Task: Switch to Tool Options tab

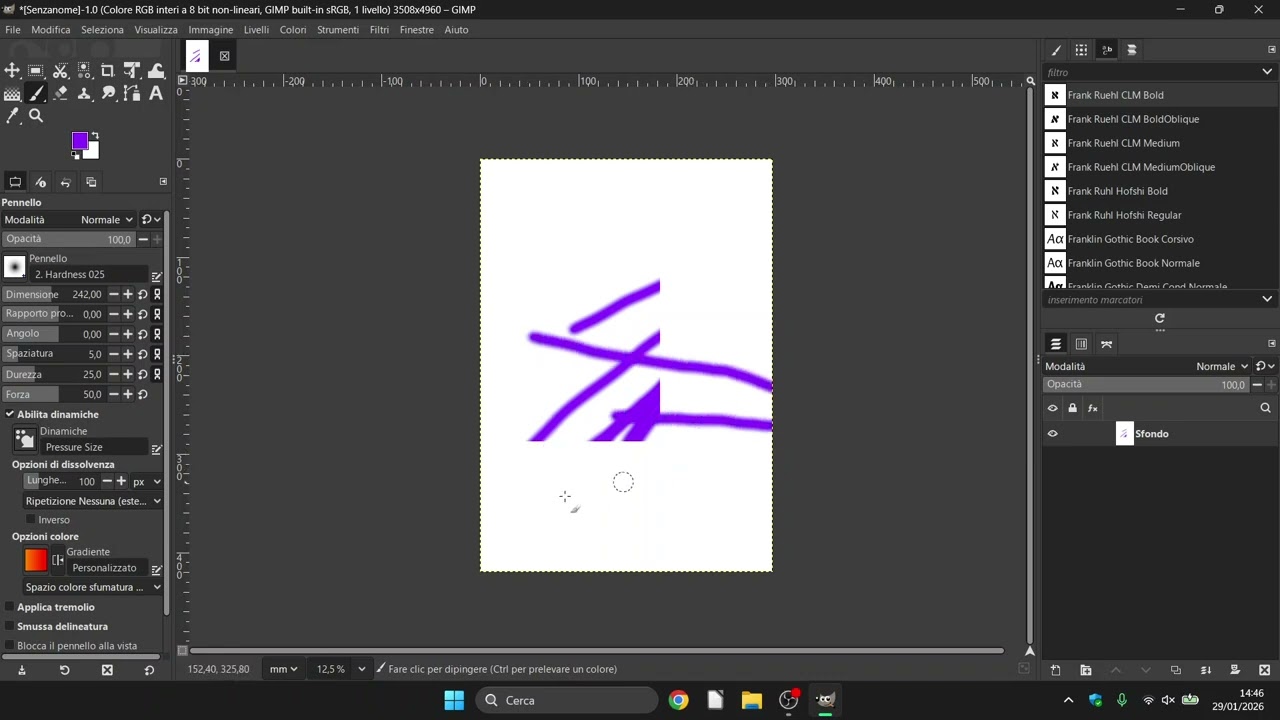Action: (15, 182)
